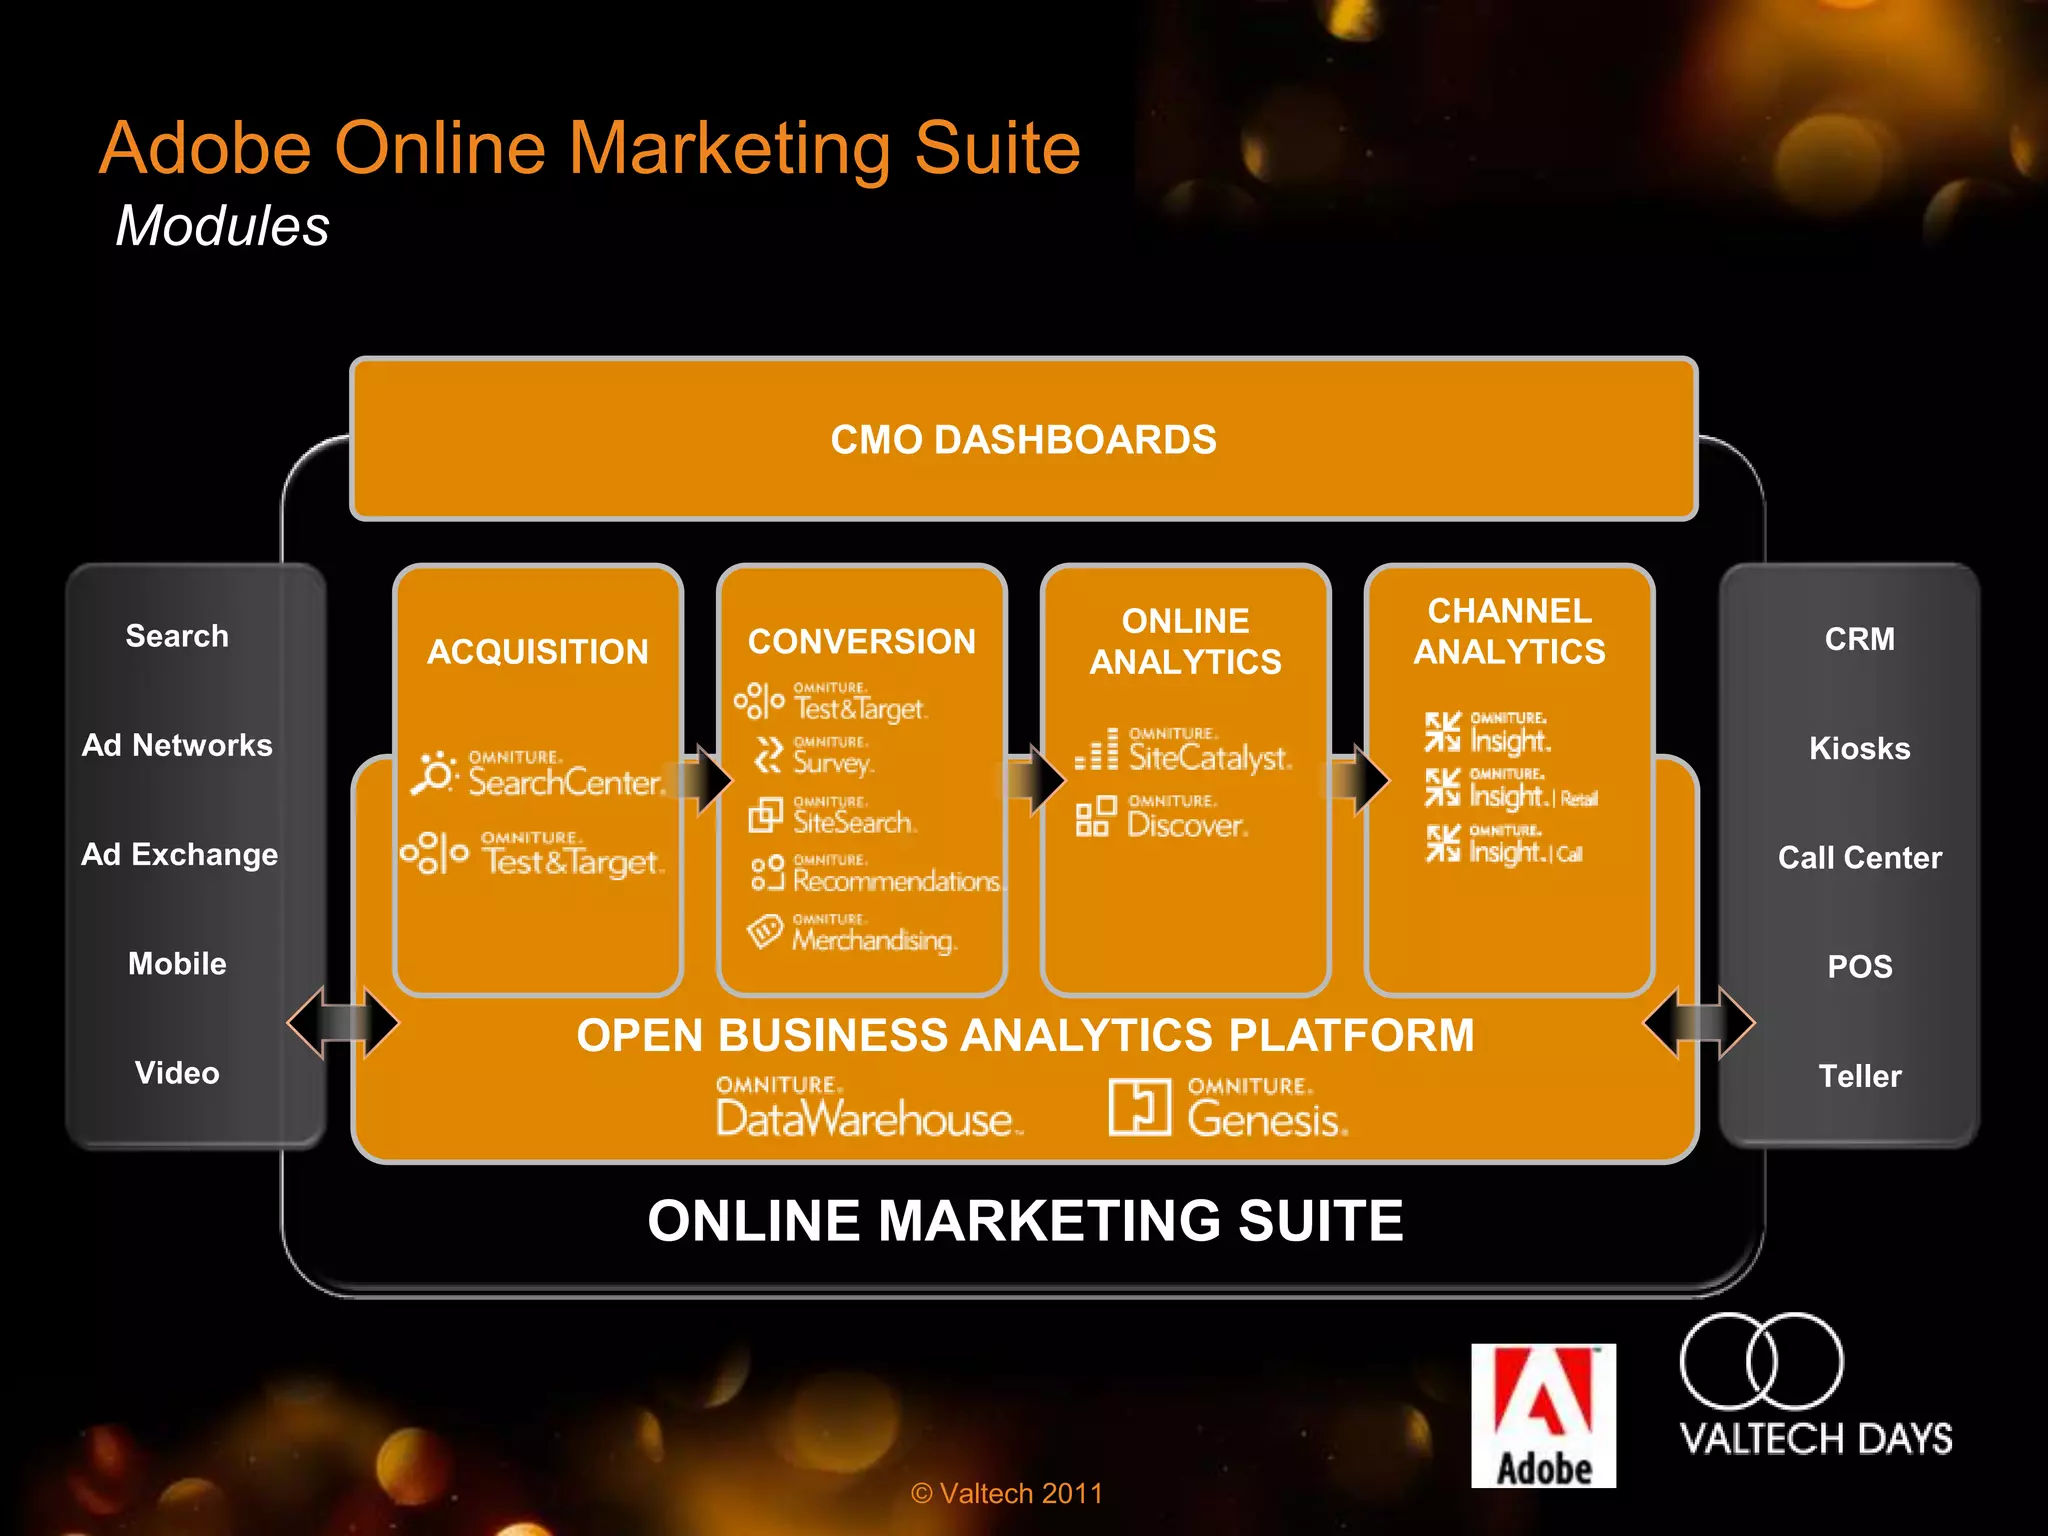Click Ad Exchange in the left panel
Viewport: 2048px width, 1536px height.
click(180, 855)
